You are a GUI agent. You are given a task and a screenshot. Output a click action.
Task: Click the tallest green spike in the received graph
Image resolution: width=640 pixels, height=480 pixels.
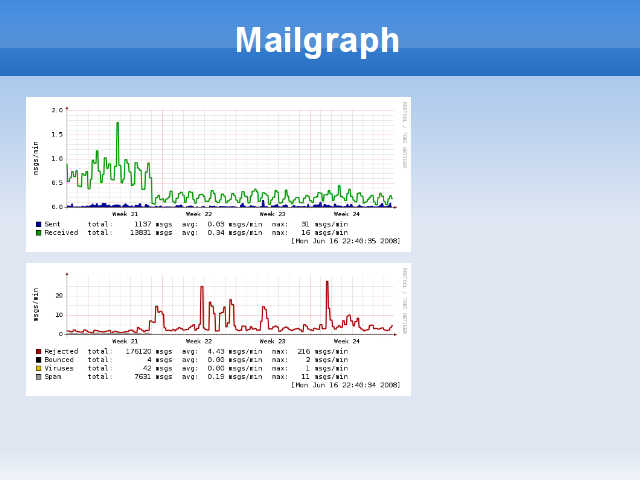pyautogui.click(x=118, y=143)
